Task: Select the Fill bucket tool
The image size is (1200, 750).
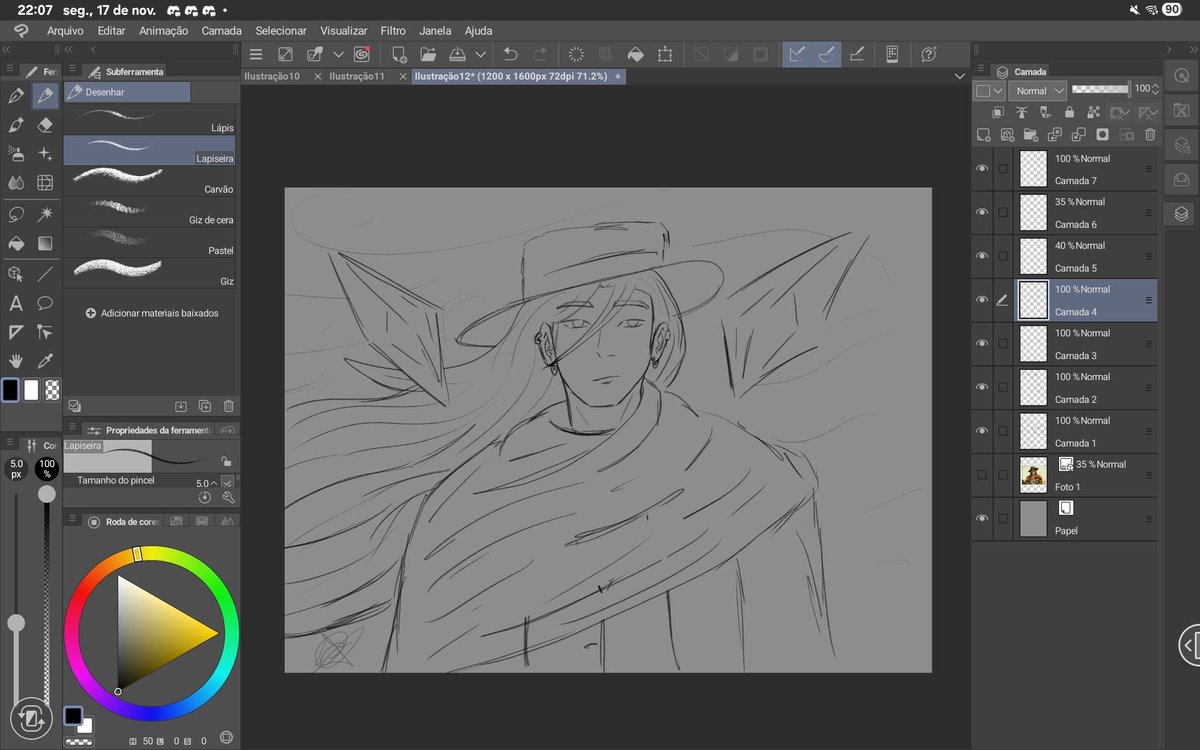Action: (15, 243)
